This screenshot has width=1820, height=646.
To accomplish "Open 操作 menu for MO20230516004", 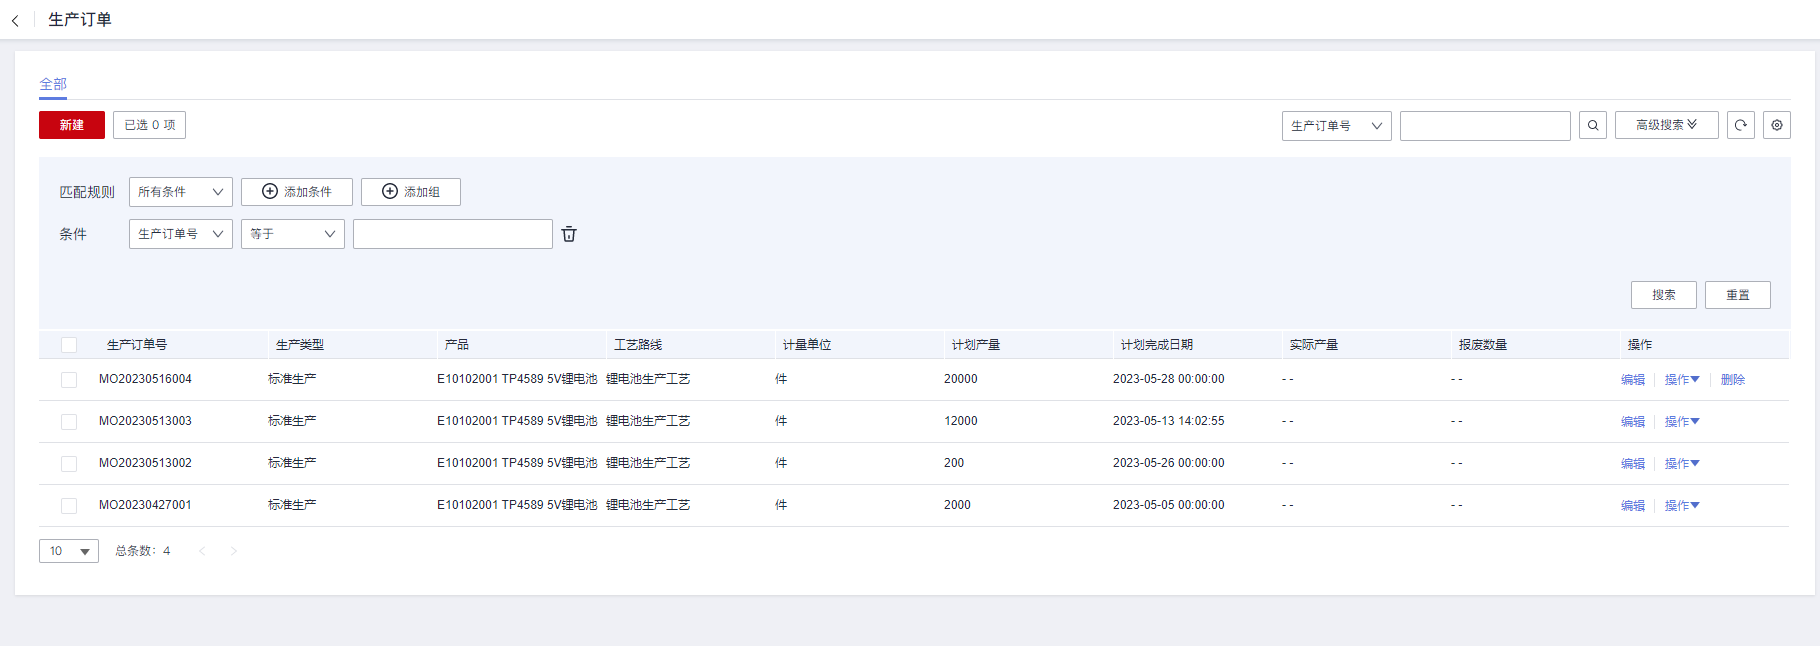I will [1682, 380].
